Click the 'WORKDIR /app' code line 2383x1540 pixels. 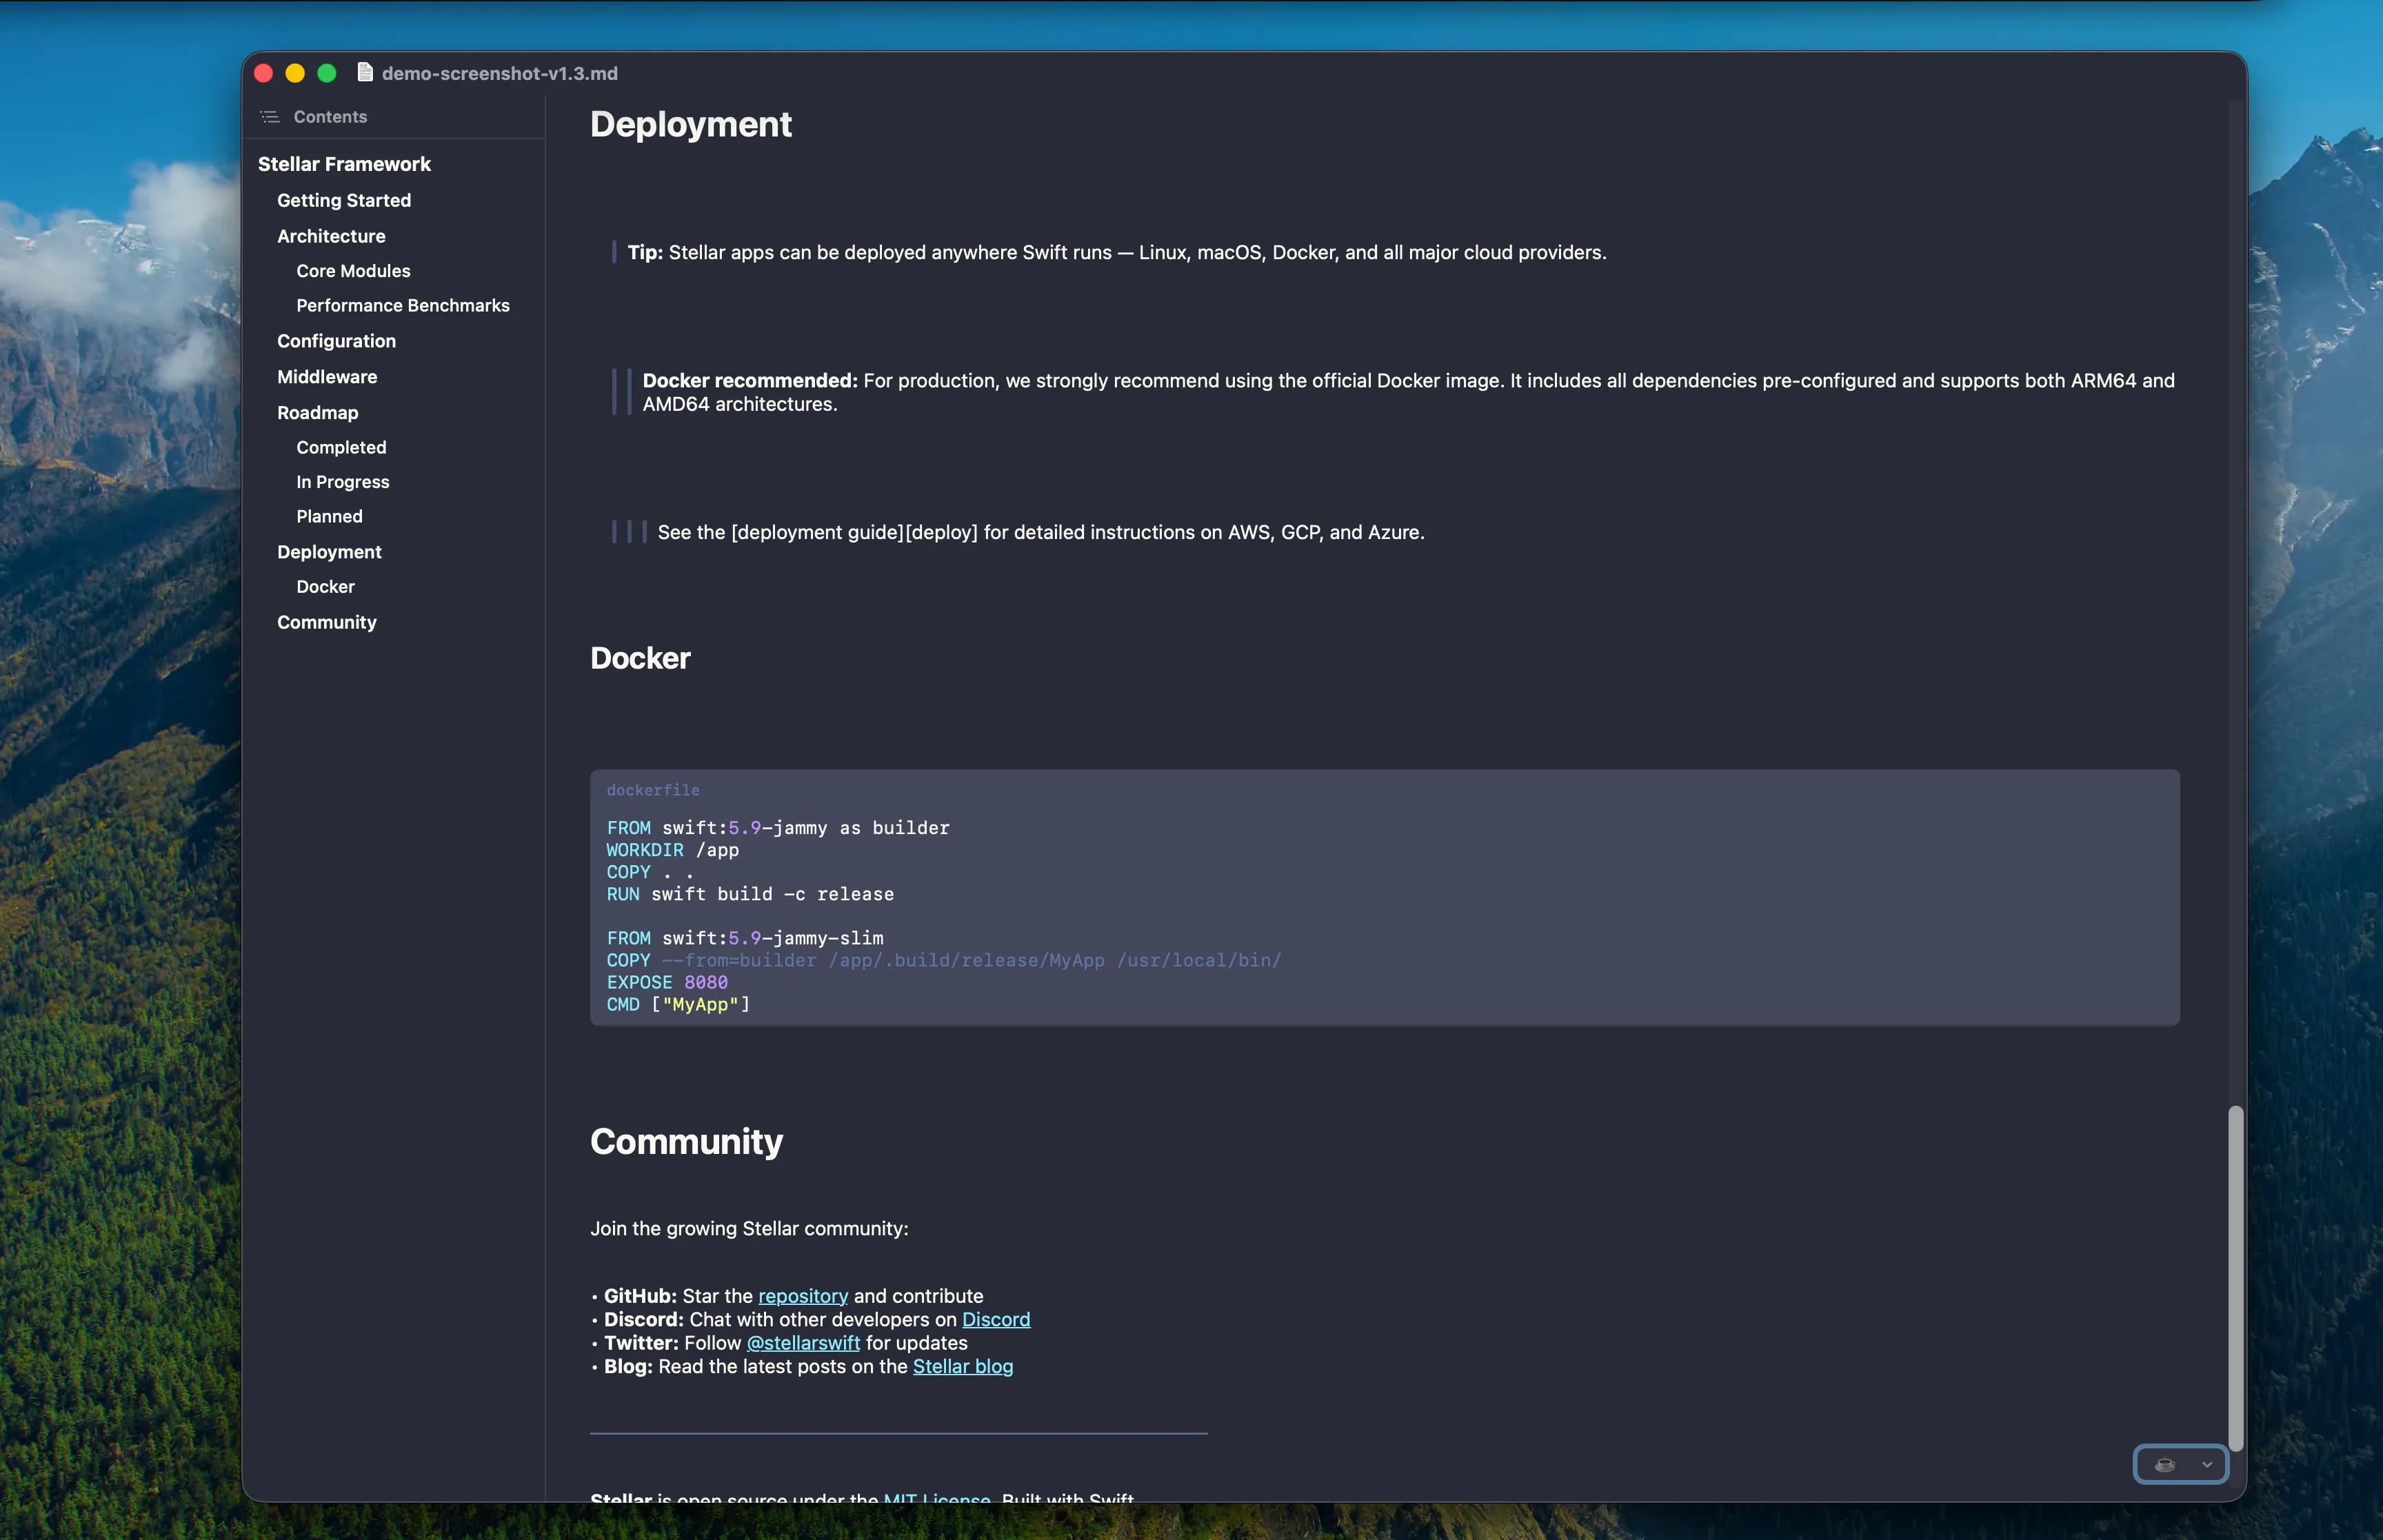tap(673, 850)
